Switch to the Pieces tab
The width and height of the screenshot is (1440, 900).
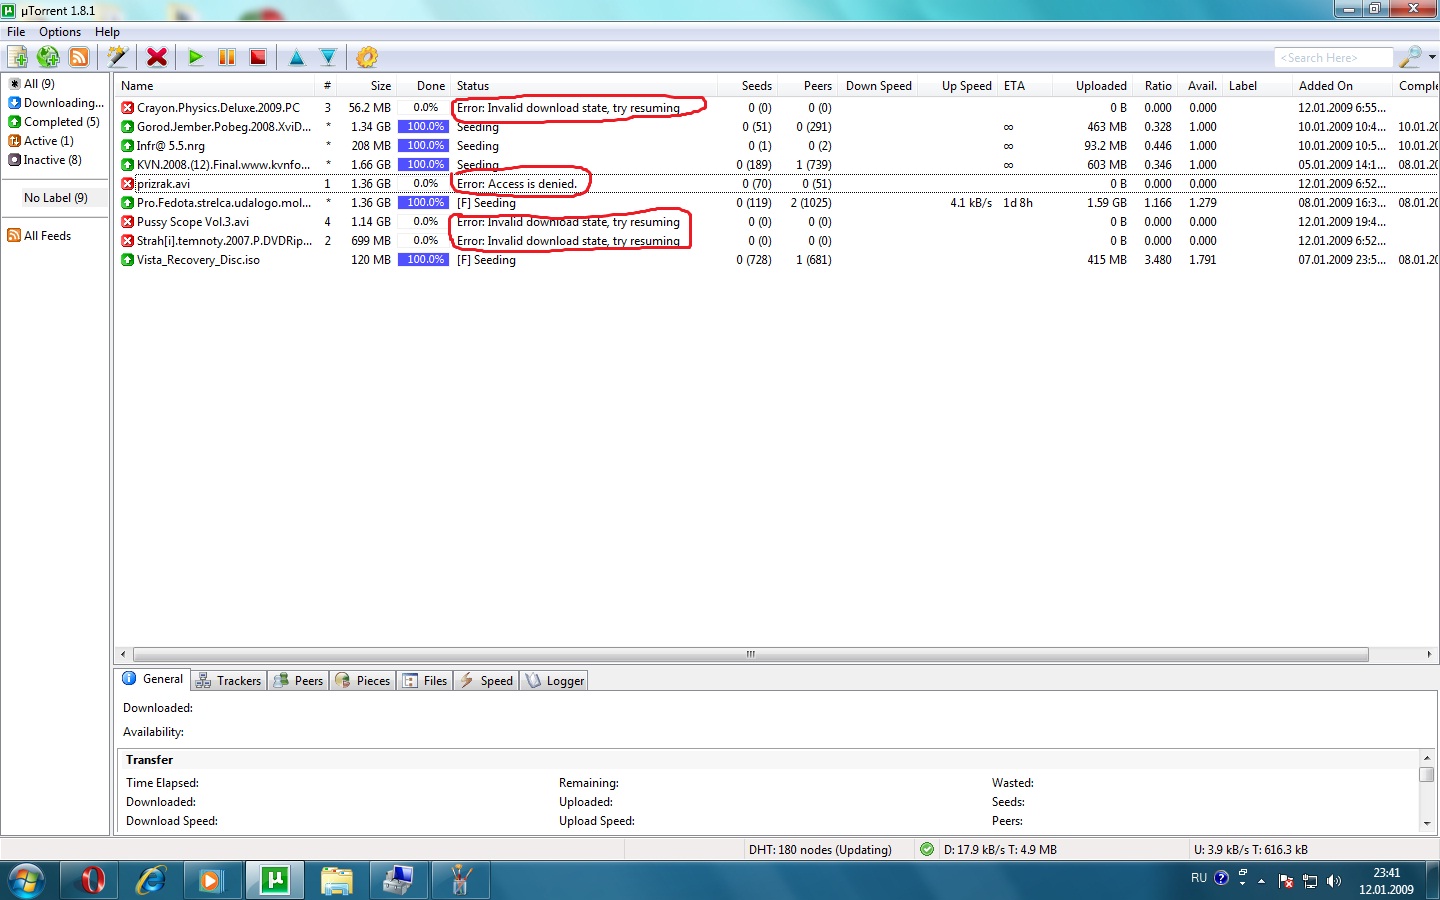point(363,681)
